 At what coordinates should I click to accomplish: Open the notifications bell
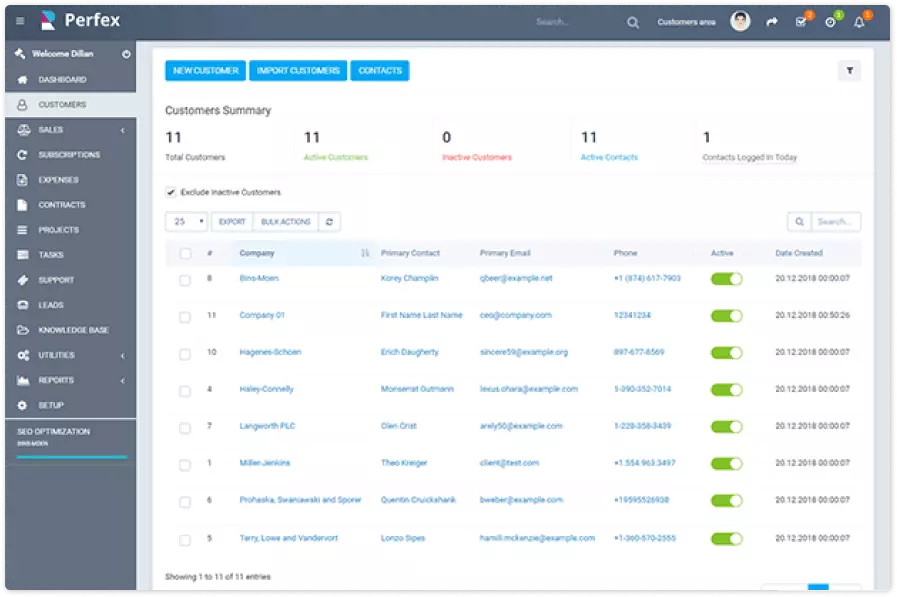[859, 22]
